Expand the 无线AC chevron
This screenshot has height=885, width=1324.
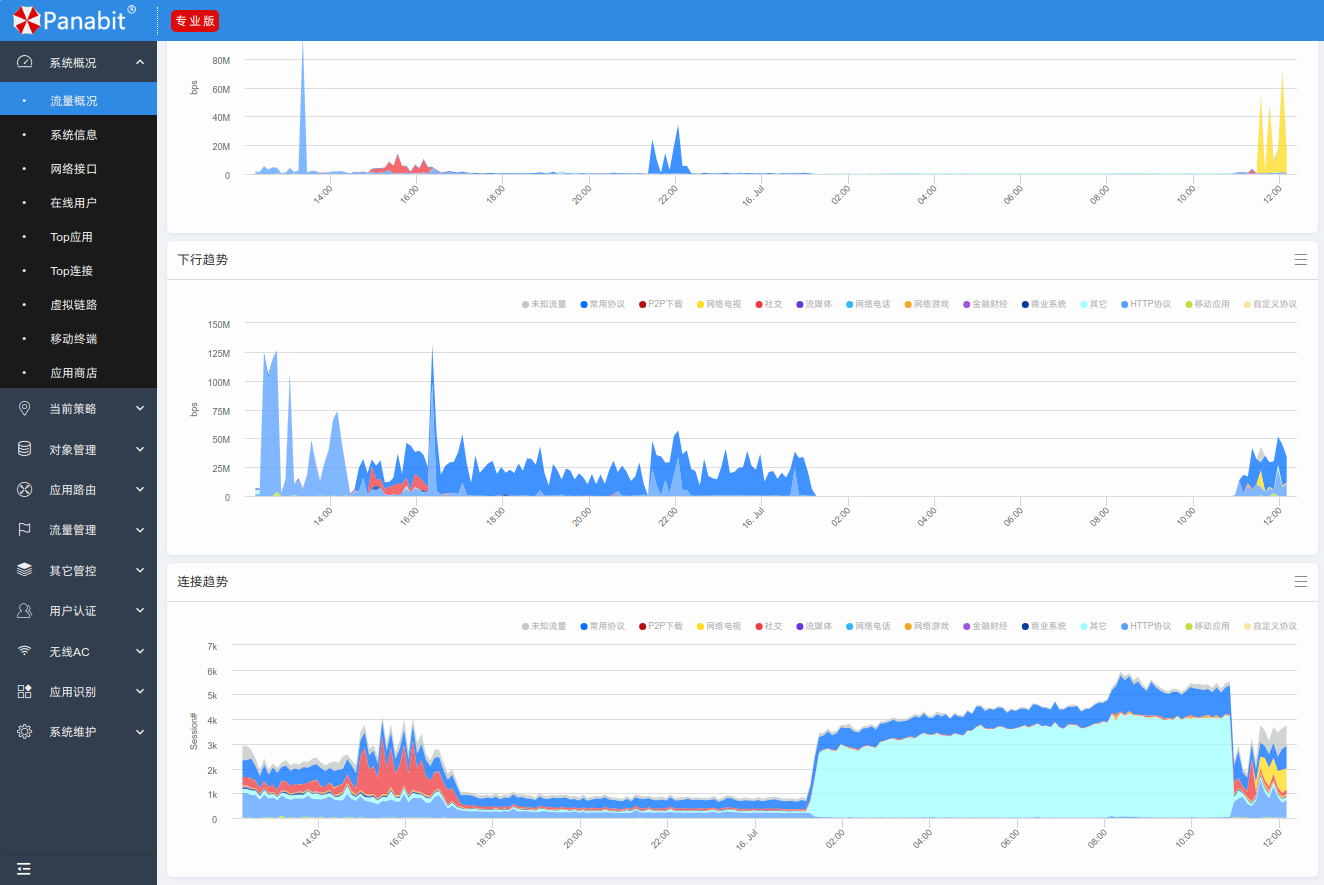140,651
